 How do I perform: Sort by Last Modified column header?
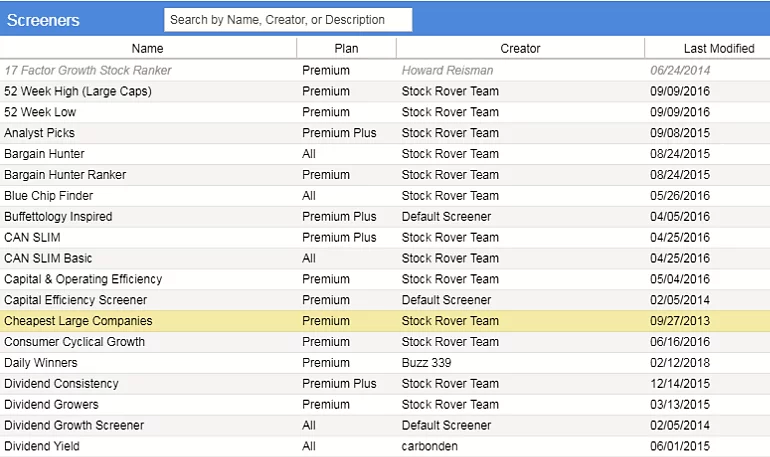(718, 48)
